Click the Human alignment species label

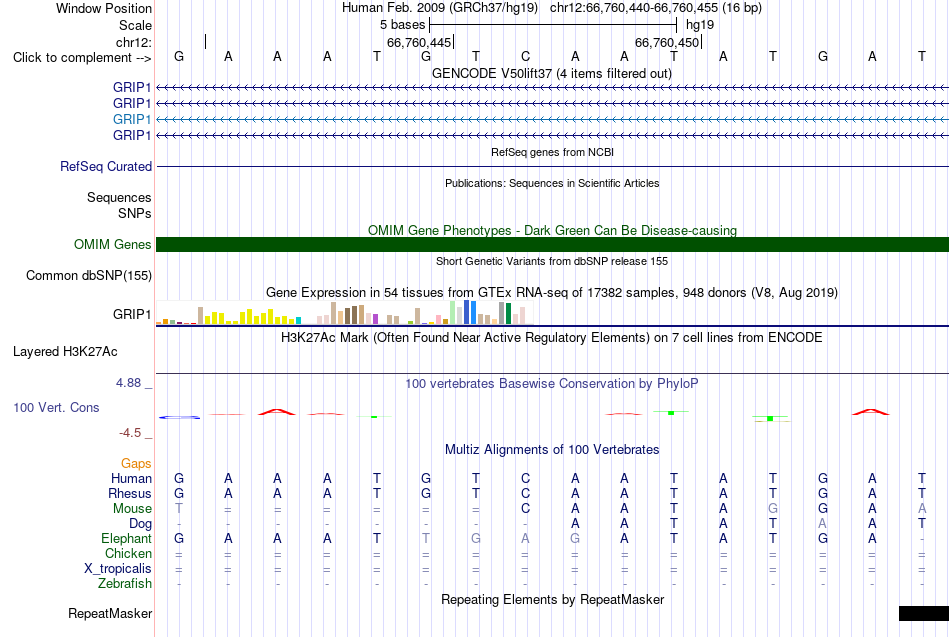[131, 479]
